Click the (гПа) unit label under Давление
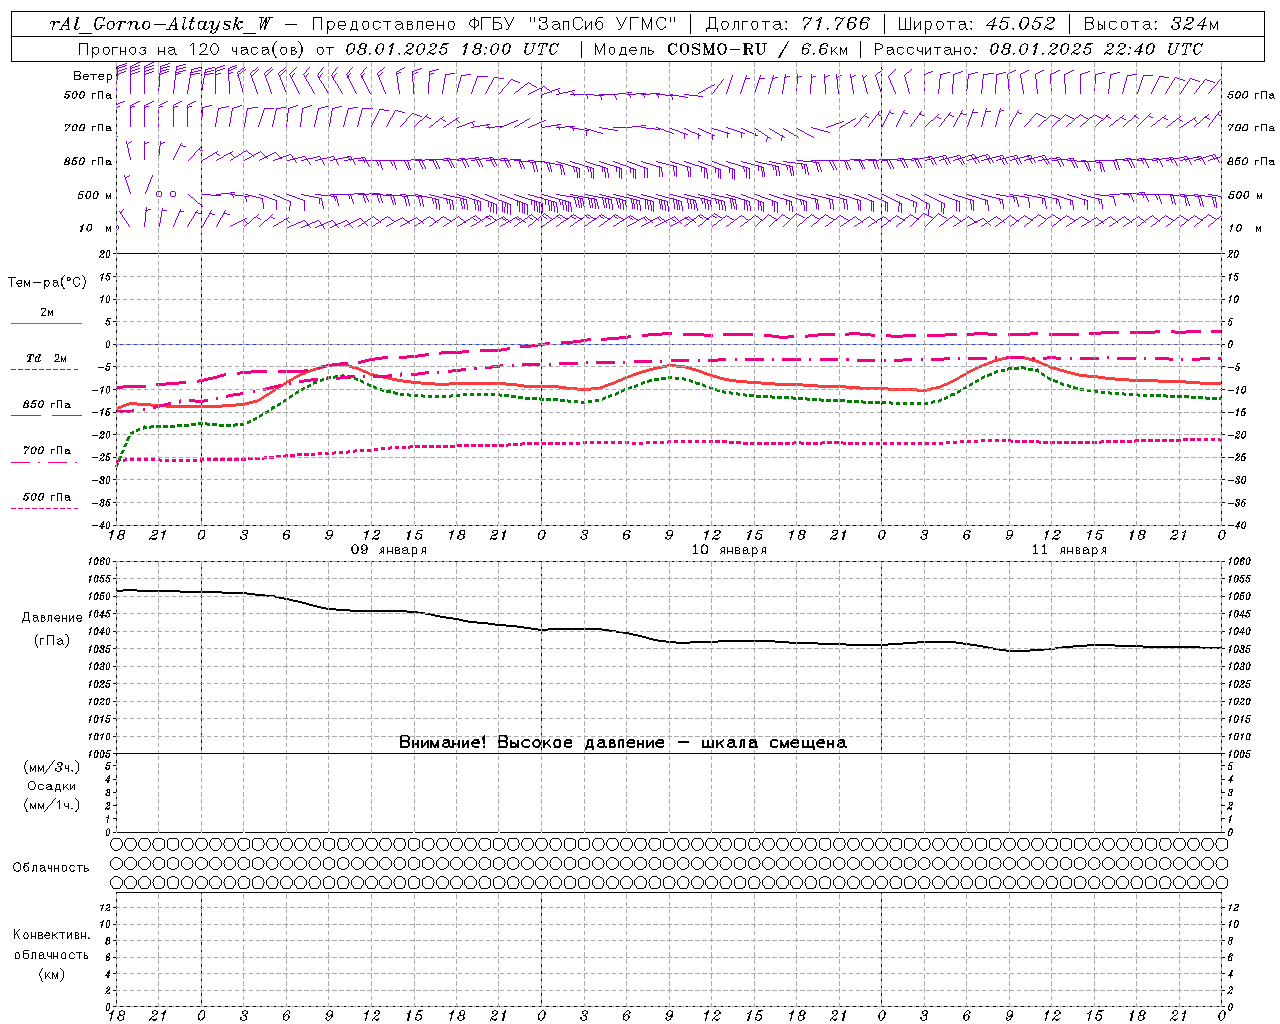1280x1024 pixels. (52, 640)
